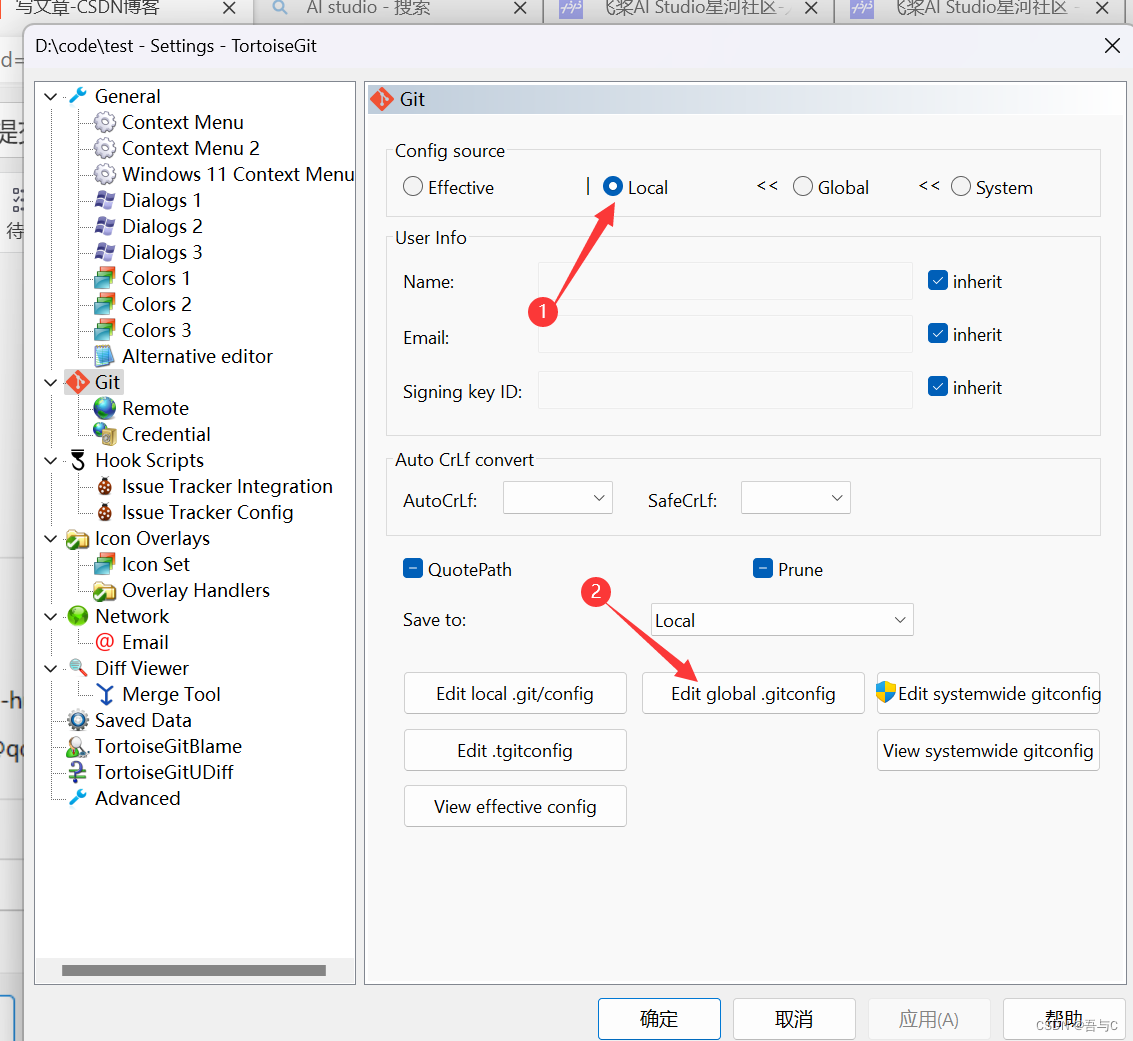Click the Remote globe icon

click(105, 408)
